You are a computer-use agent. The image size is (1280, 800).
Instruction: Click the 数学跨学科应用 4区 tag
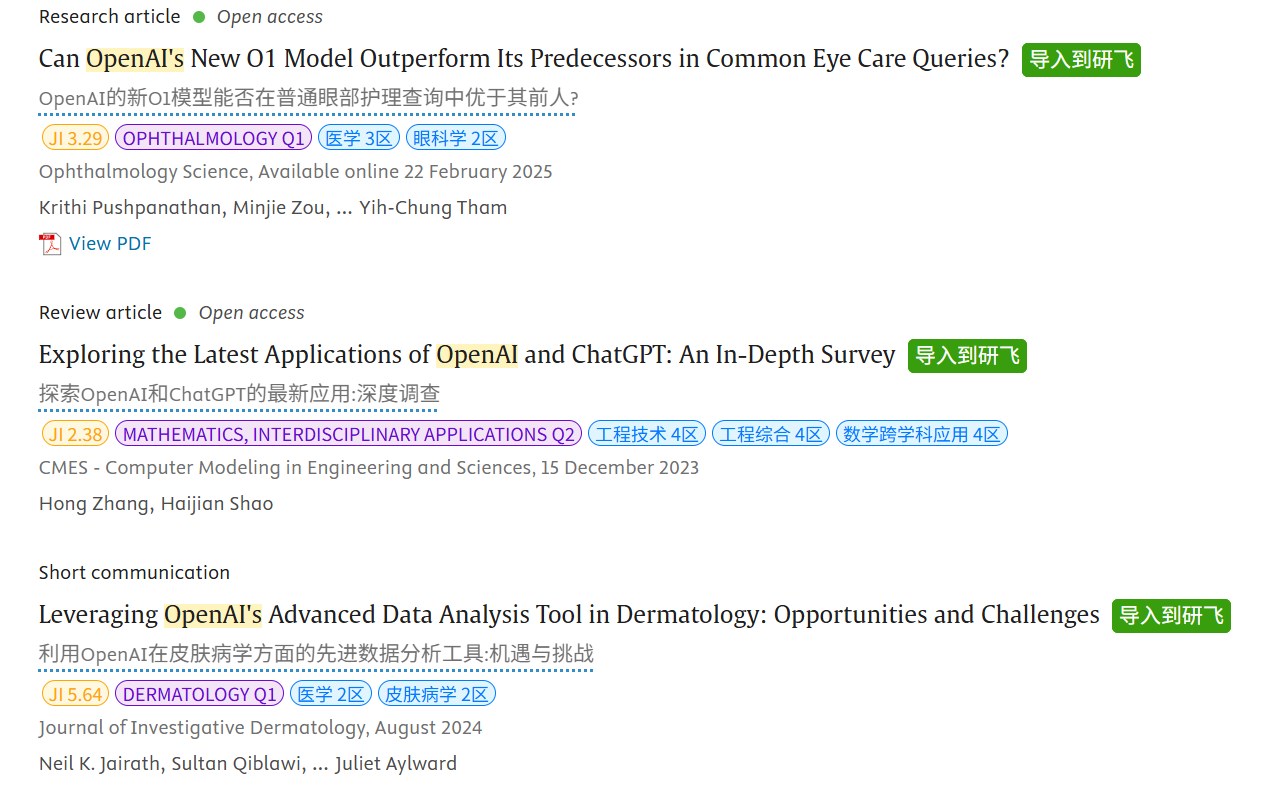click(x=921, y=434)
